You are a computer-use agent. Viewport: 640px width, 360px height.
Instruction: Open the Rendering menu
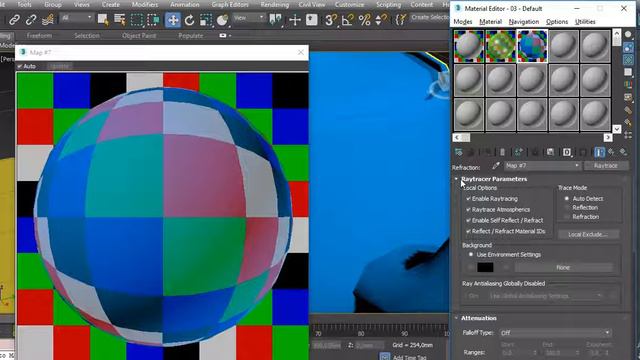[x=275, y=4]
